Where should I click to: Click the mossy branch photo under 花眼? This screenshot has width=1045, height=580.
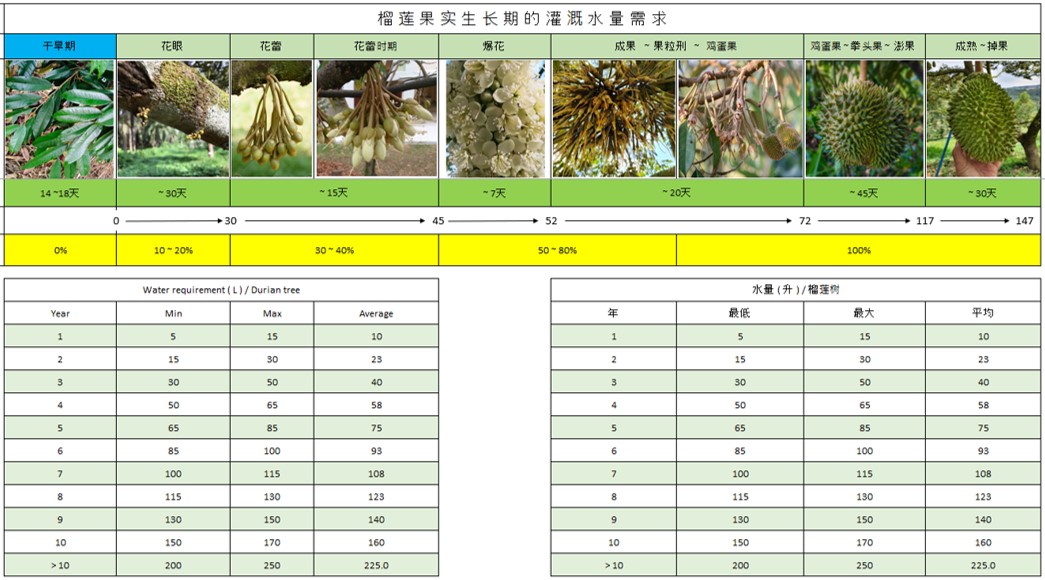click(173, 118)
